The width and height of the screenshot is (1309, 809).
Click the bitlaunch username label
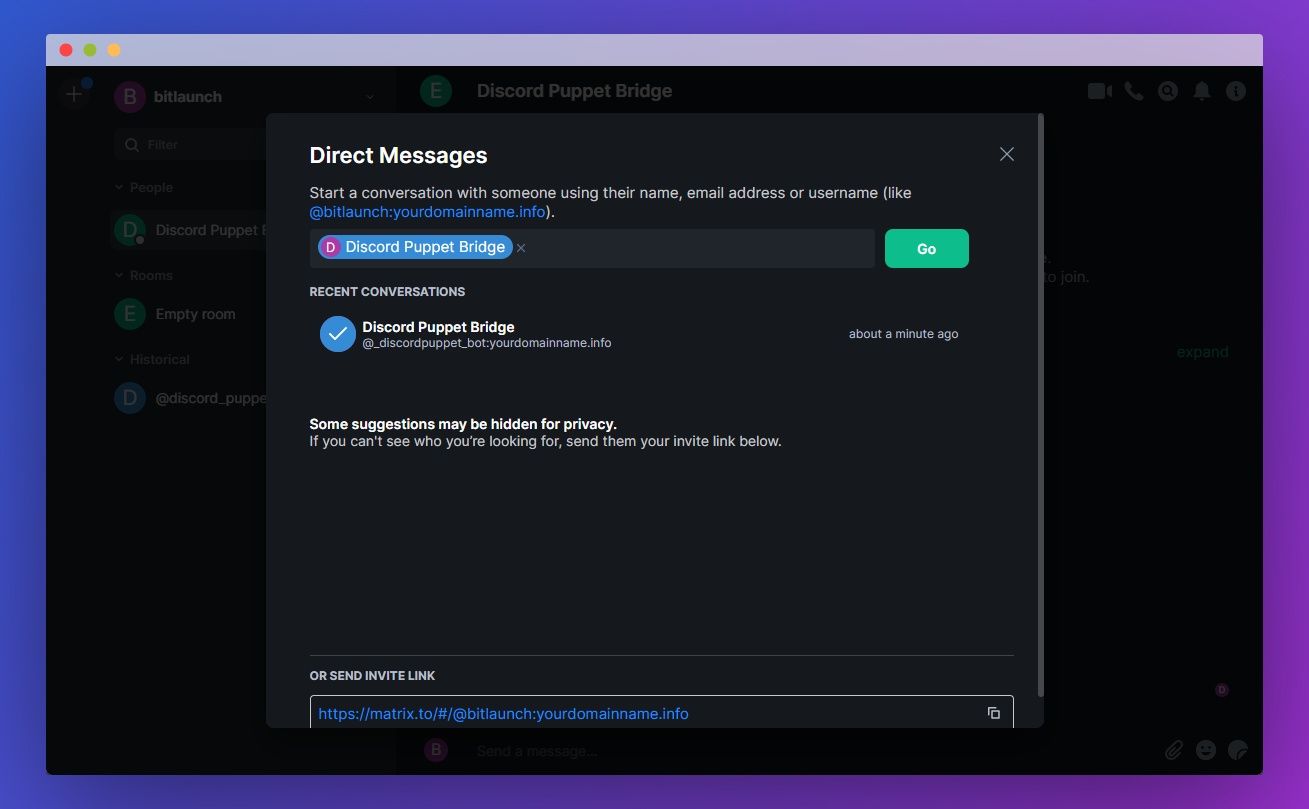tap(188, 97)
